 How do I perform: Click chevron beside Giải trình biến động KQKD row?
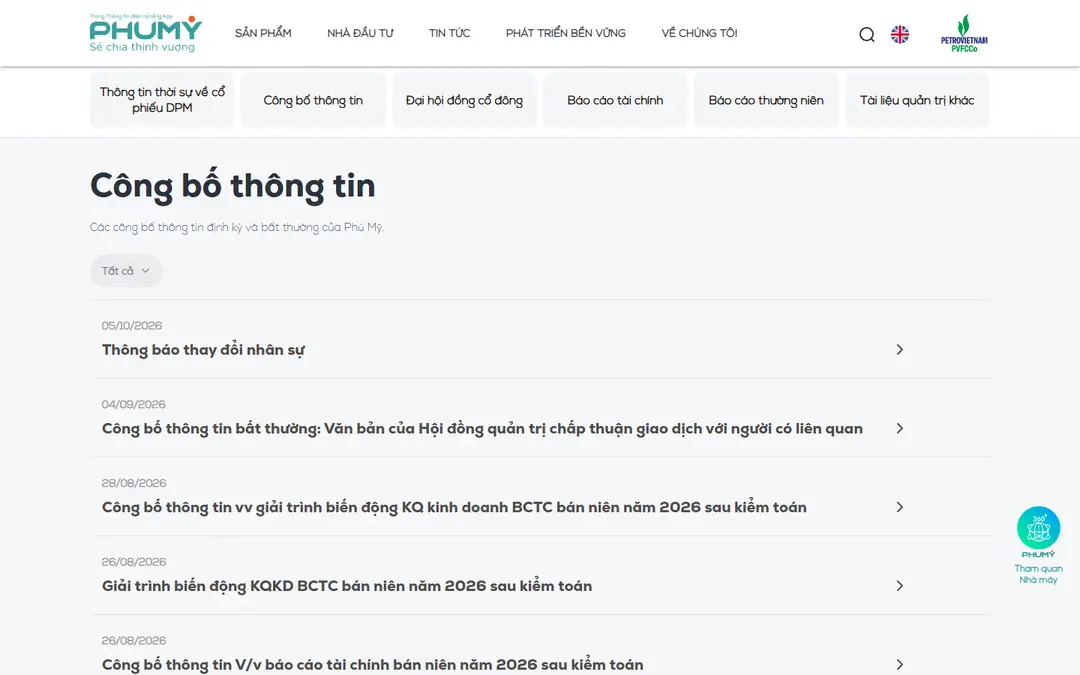point(900,585)
